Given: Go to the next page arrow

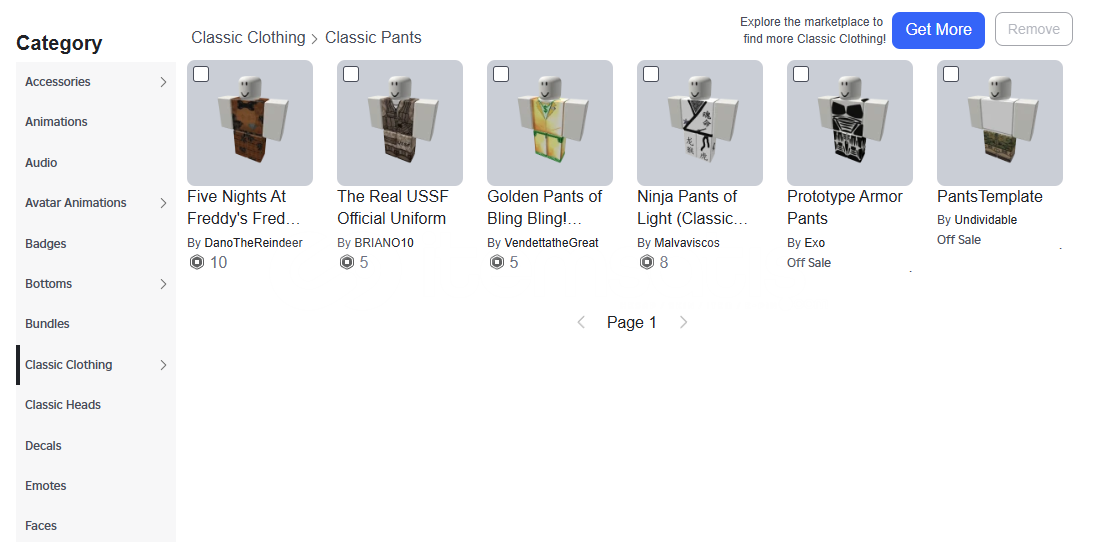Looking at the screenshot, I should [x=684, y=322].
